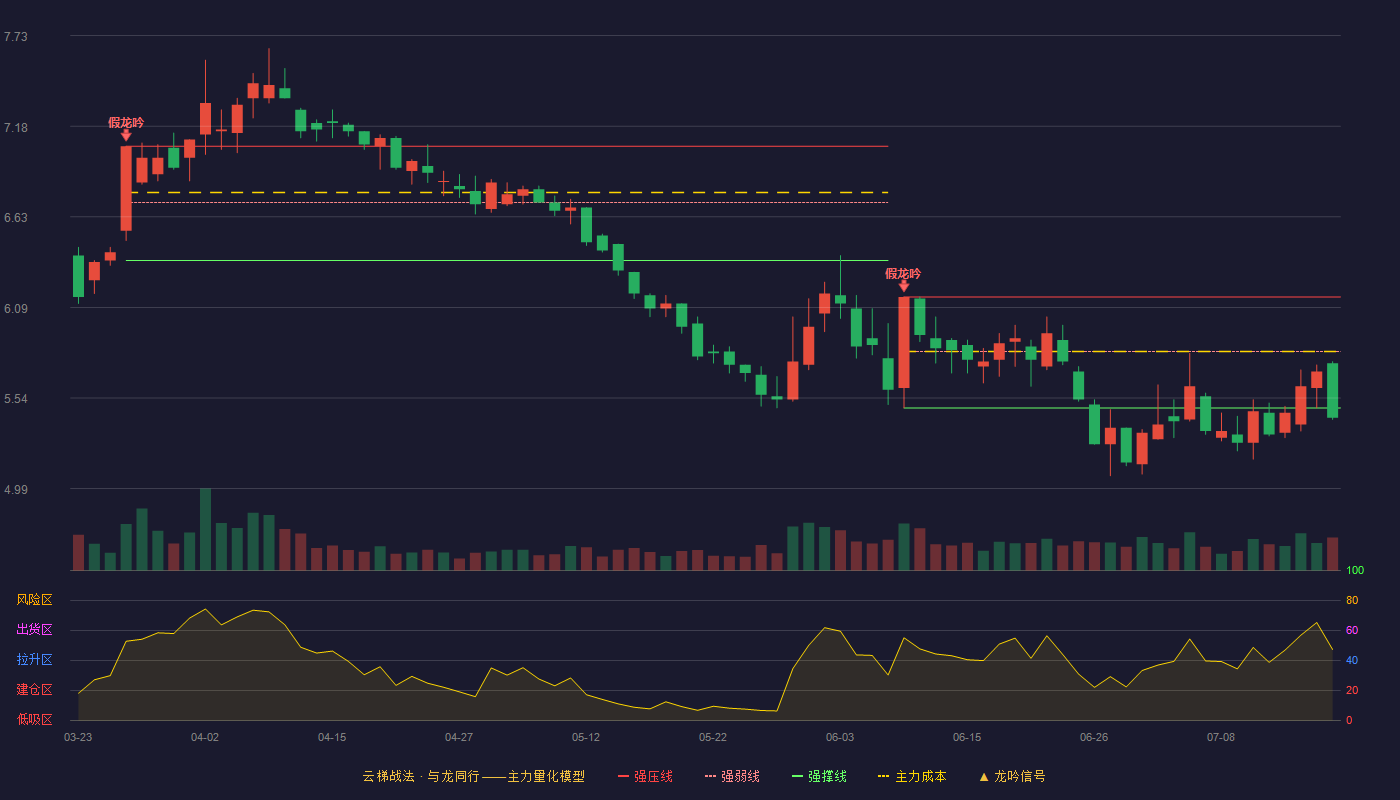Click the 03-23 date label
The image size is (1400, 800).
pos(78,737)
